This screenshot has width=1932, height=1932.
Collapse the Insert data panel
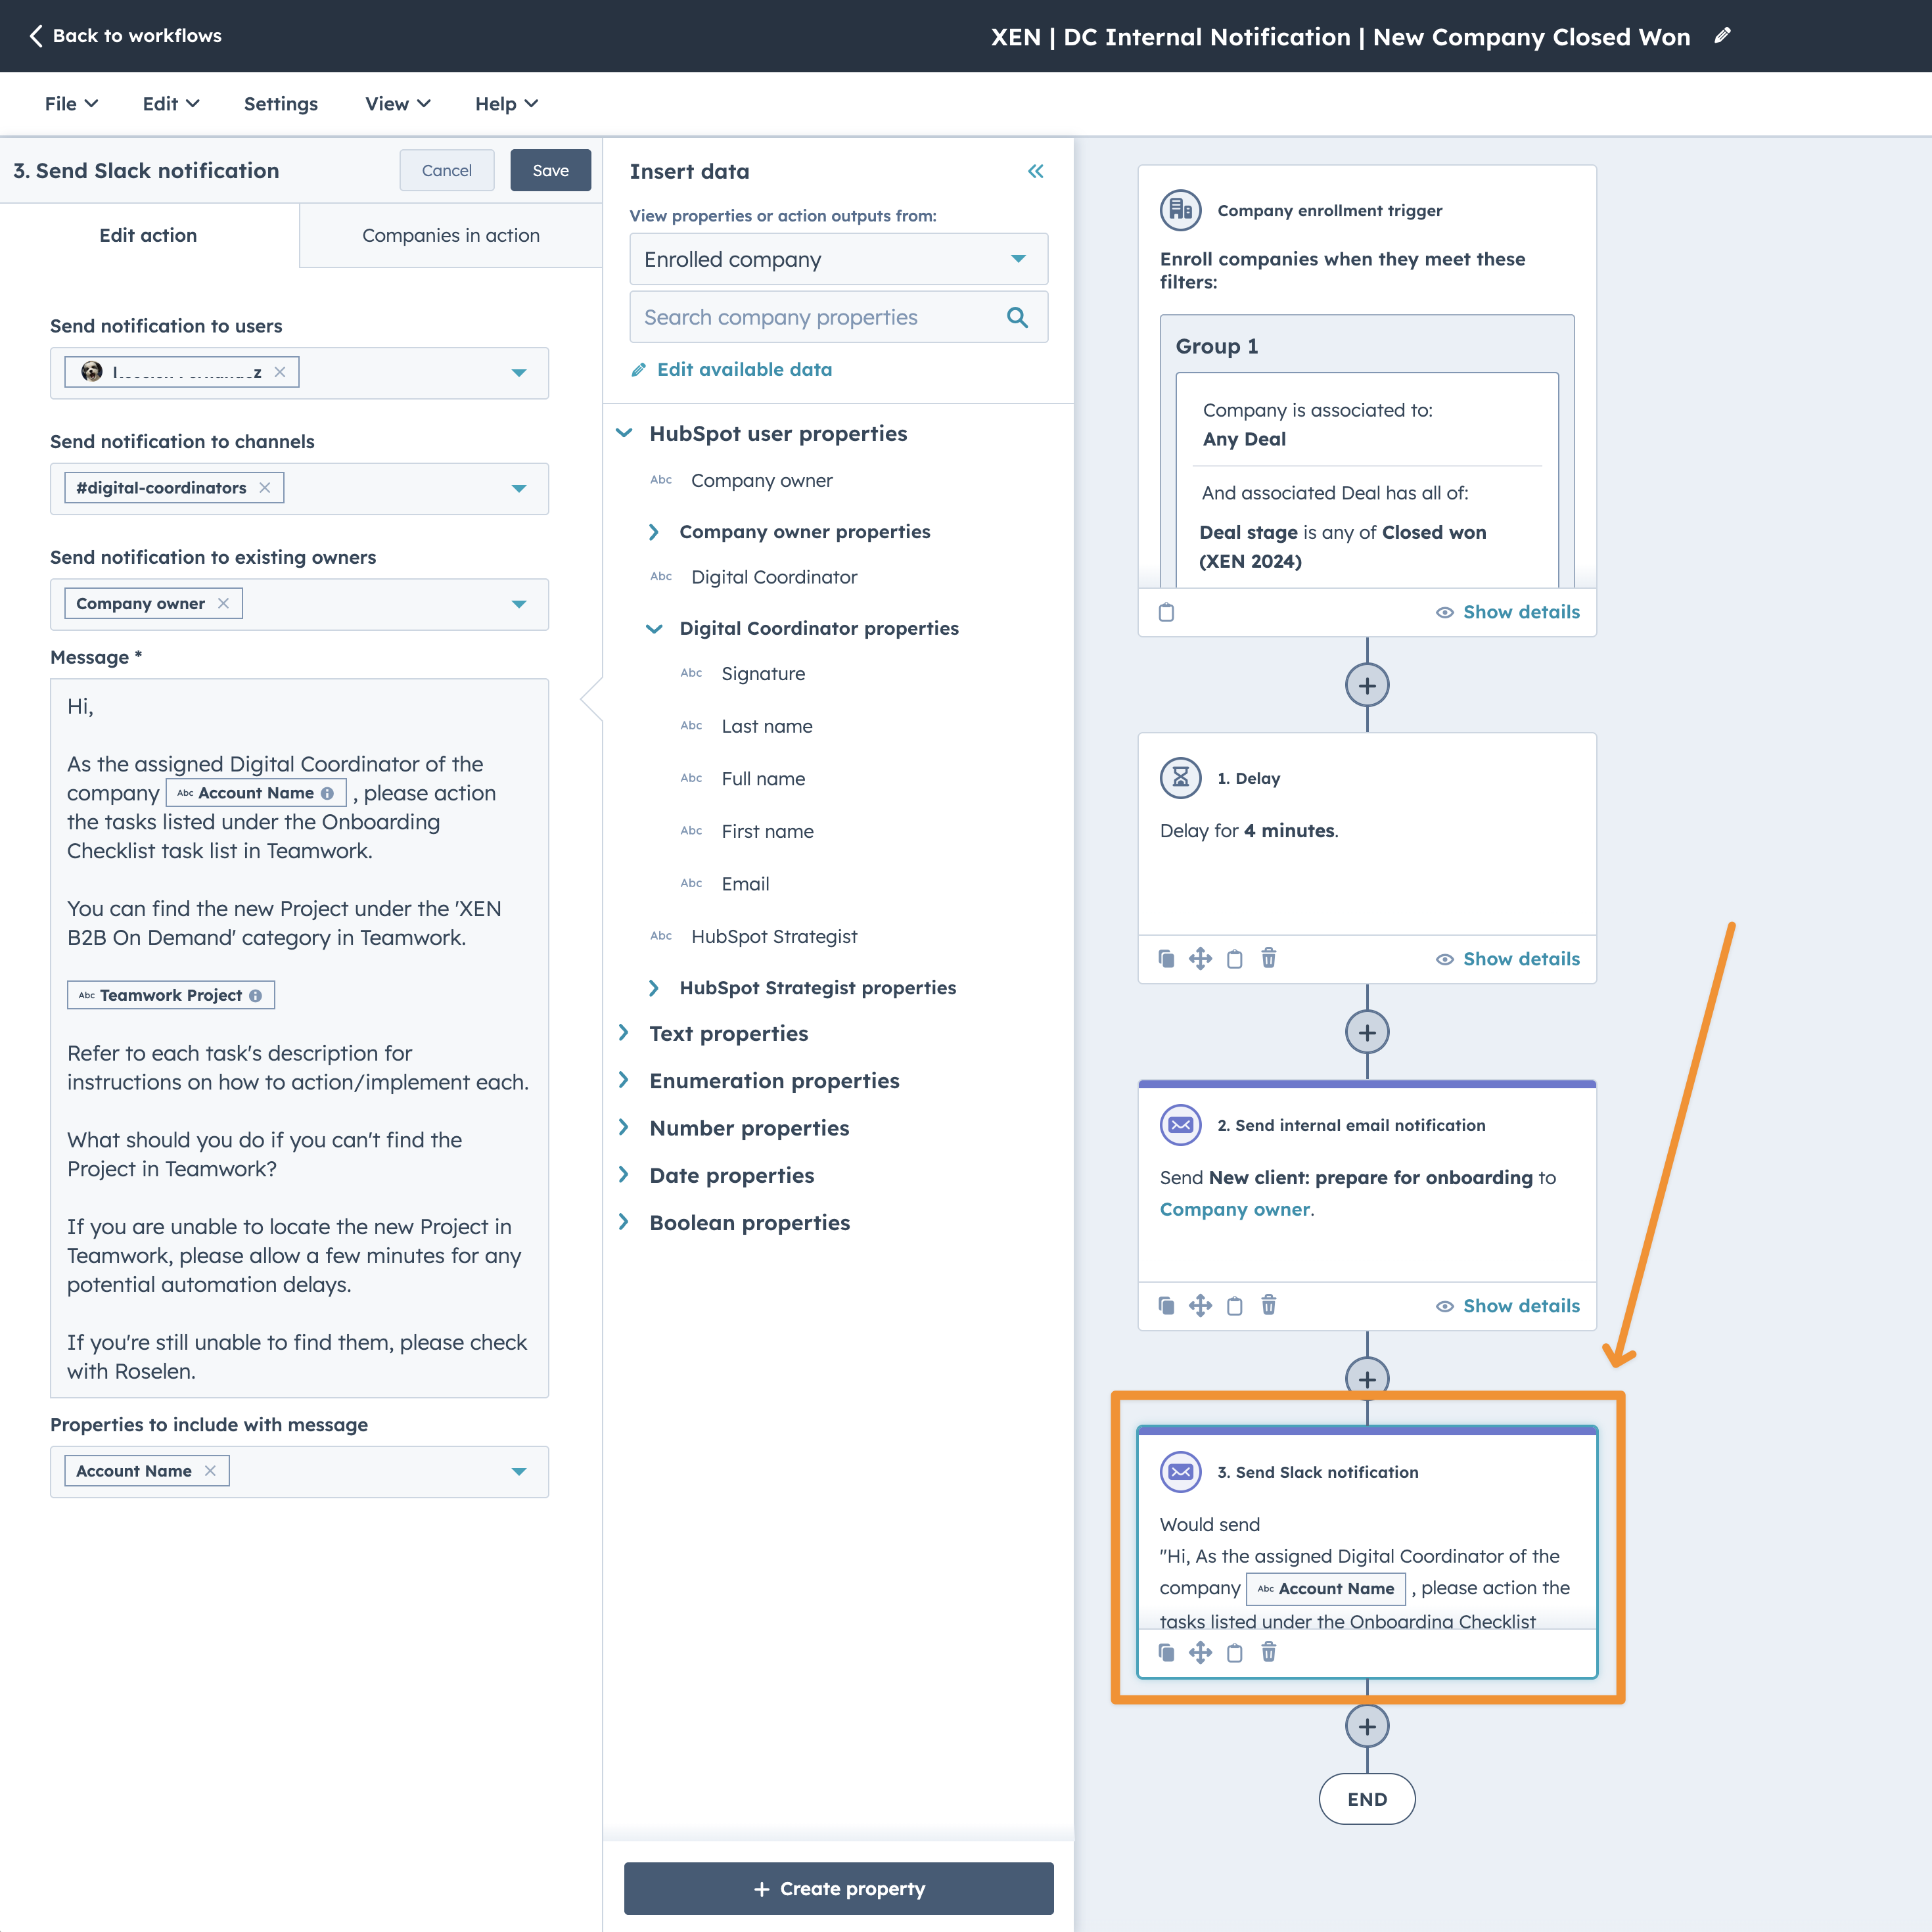point(1035,171)
